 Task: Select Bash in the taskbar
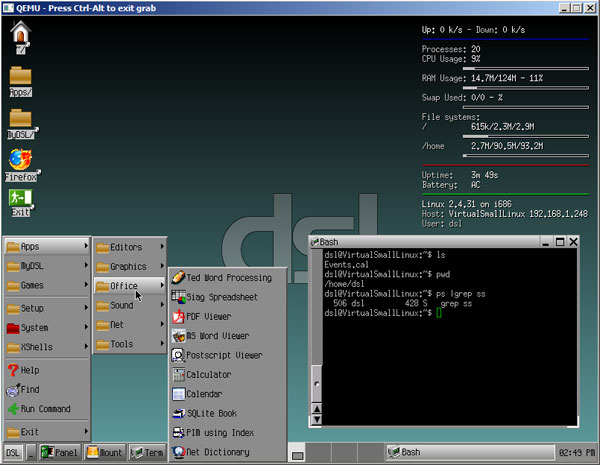[470, 452]
